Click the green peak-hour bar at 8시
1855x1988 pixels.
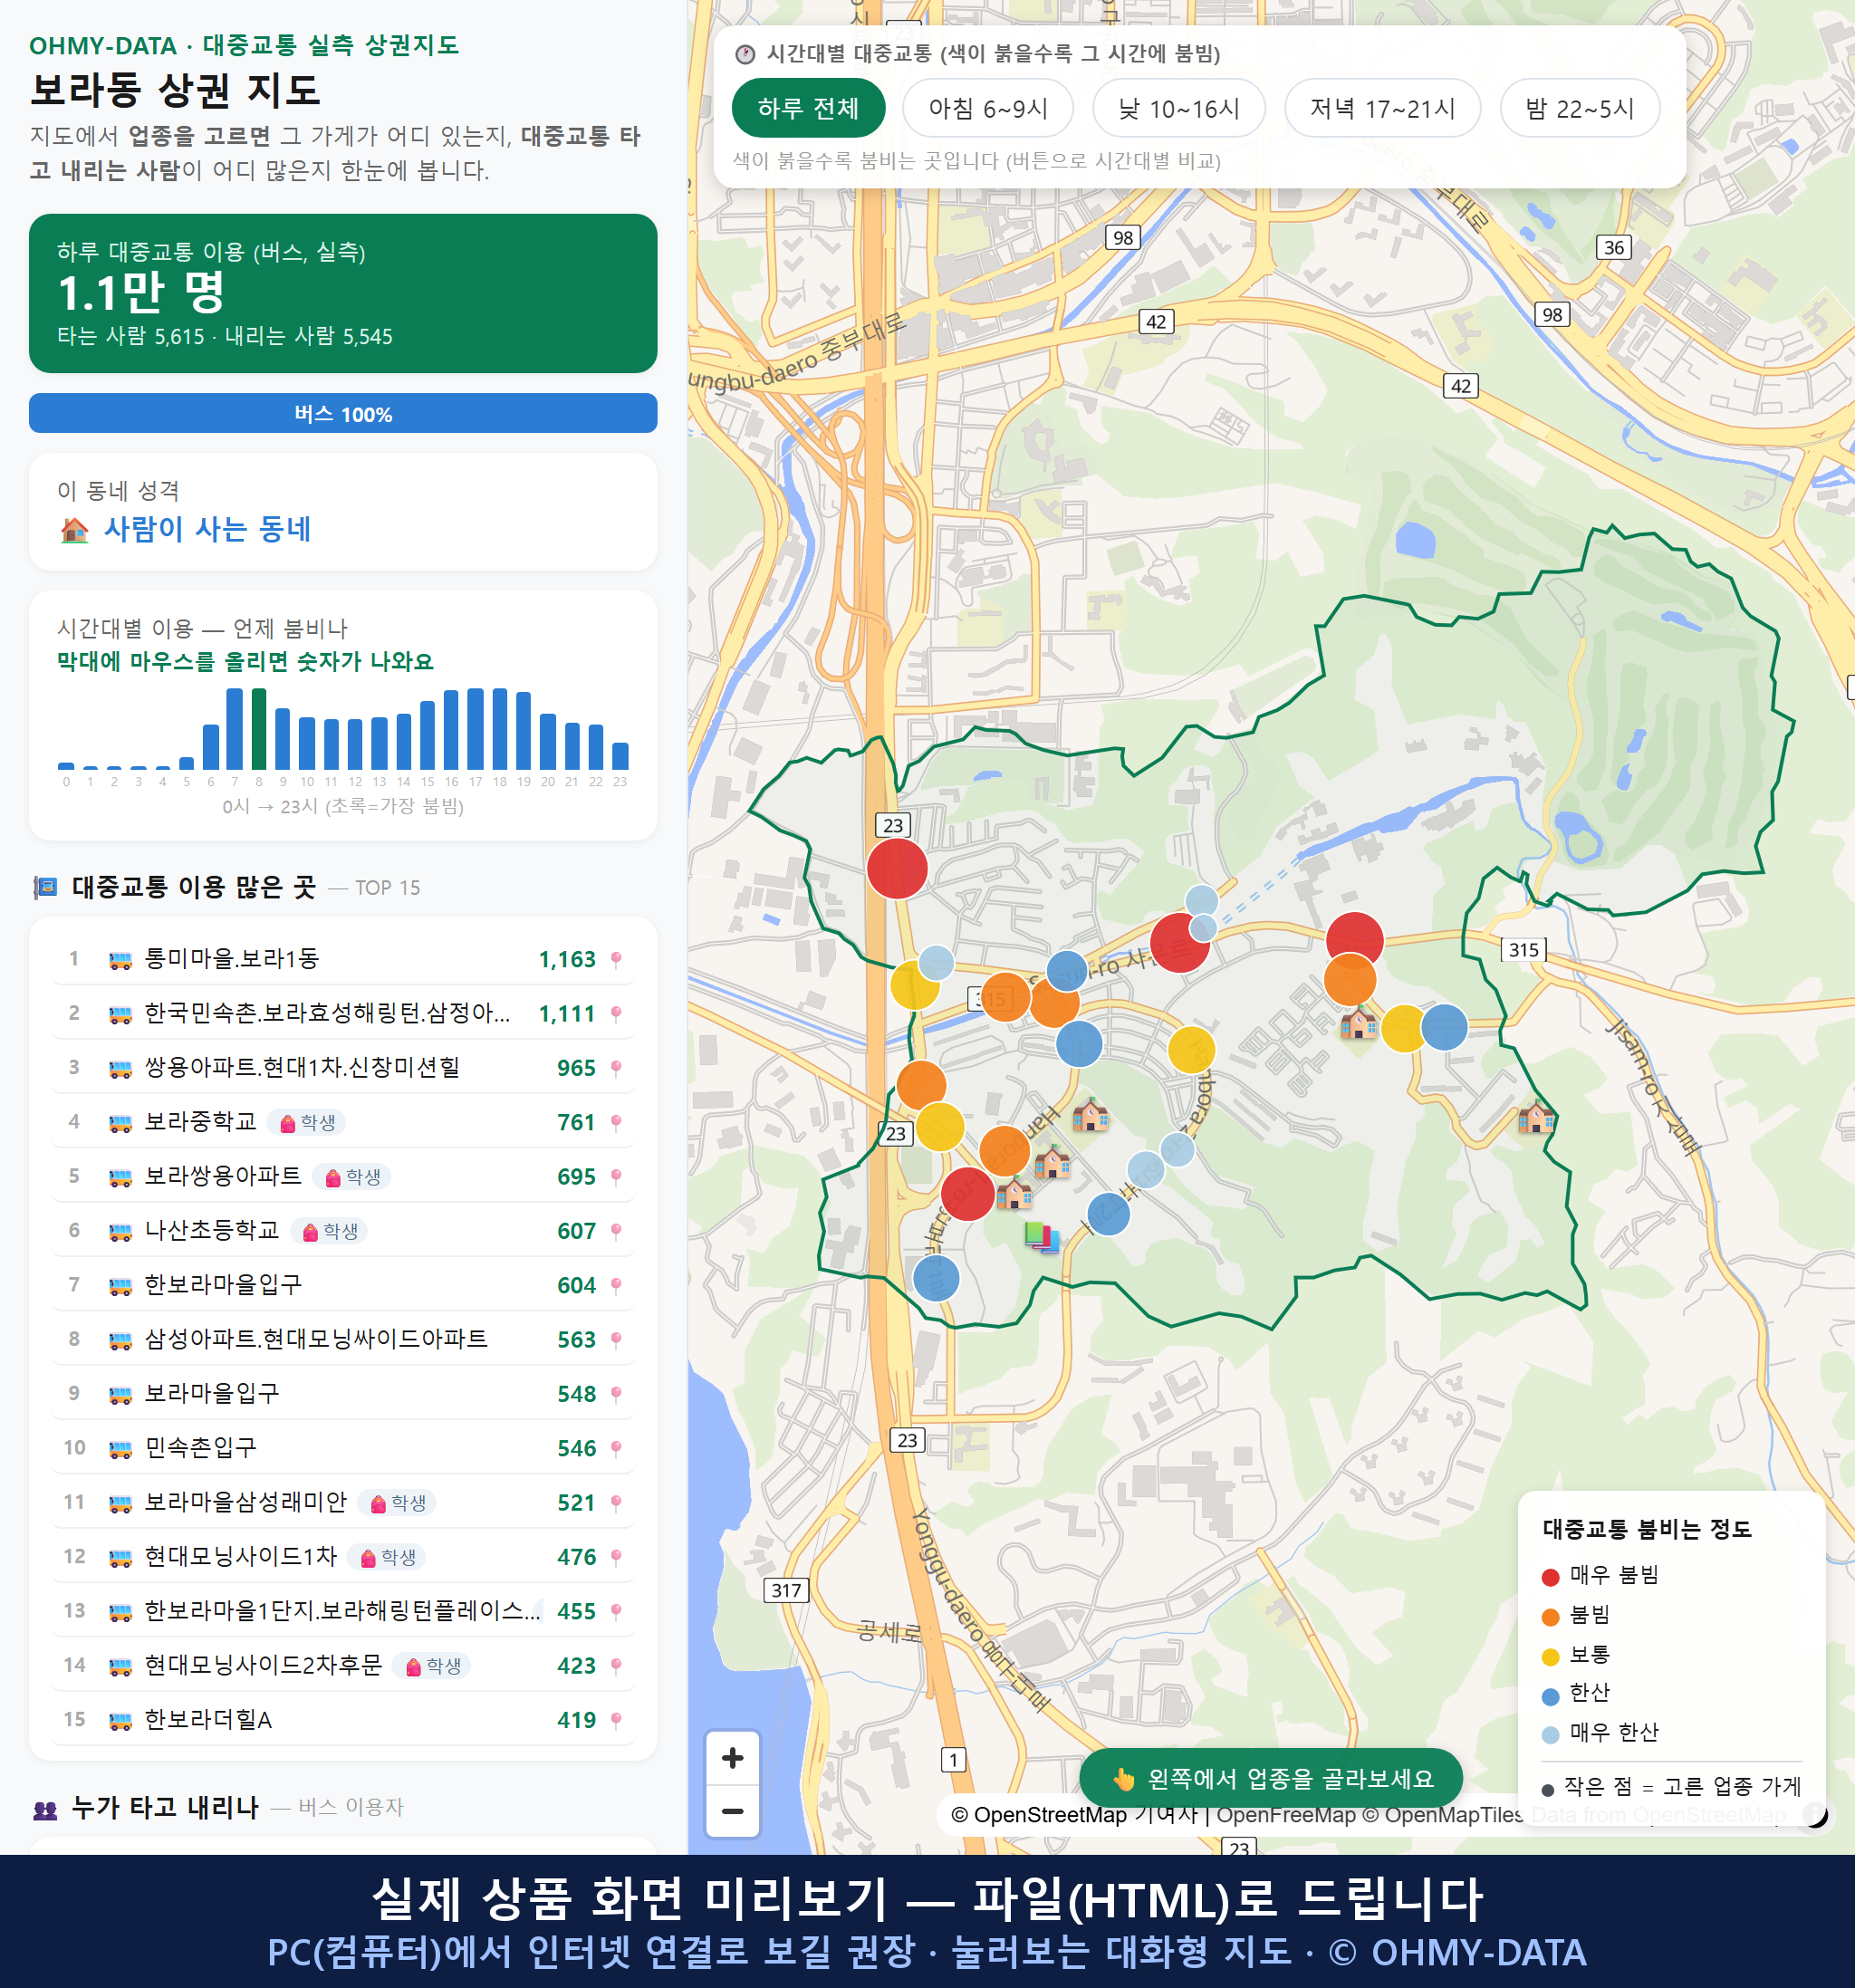[259, 729]
